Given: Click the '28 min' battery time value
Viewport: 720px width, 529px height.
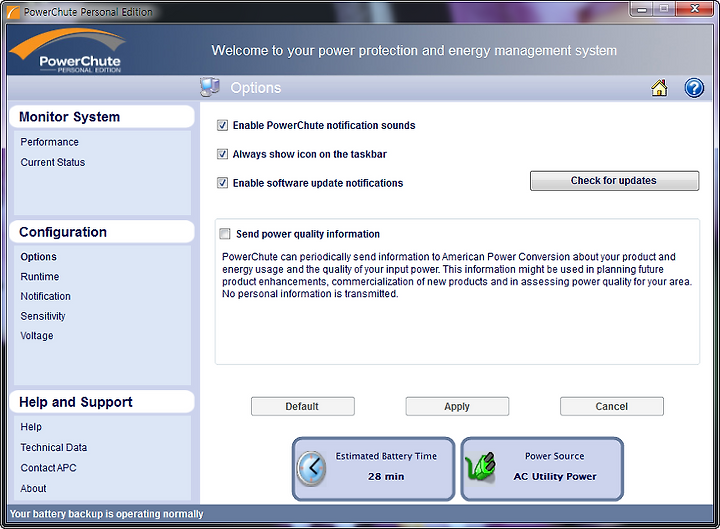Looking at the screenshot, I should [386, 477].
